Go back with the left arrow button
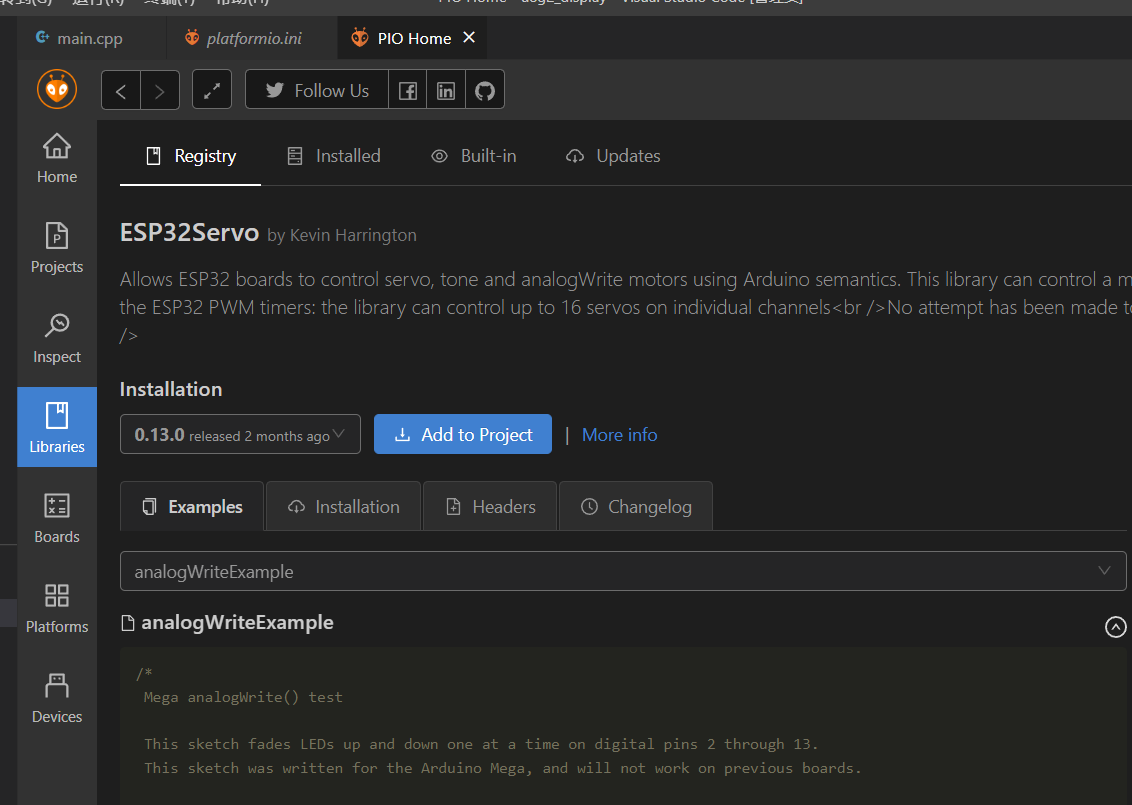The width and height of the screenshot is (1132, 805). tap(121, 90)
